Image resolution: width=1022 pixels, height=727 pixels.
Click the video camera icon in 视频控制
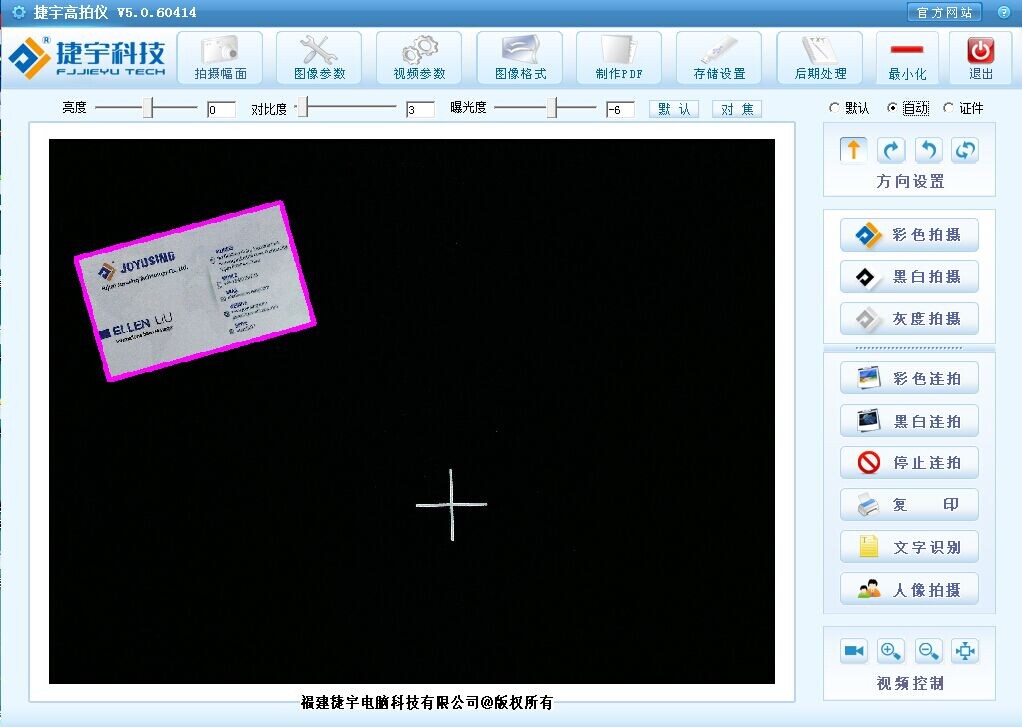854,651
